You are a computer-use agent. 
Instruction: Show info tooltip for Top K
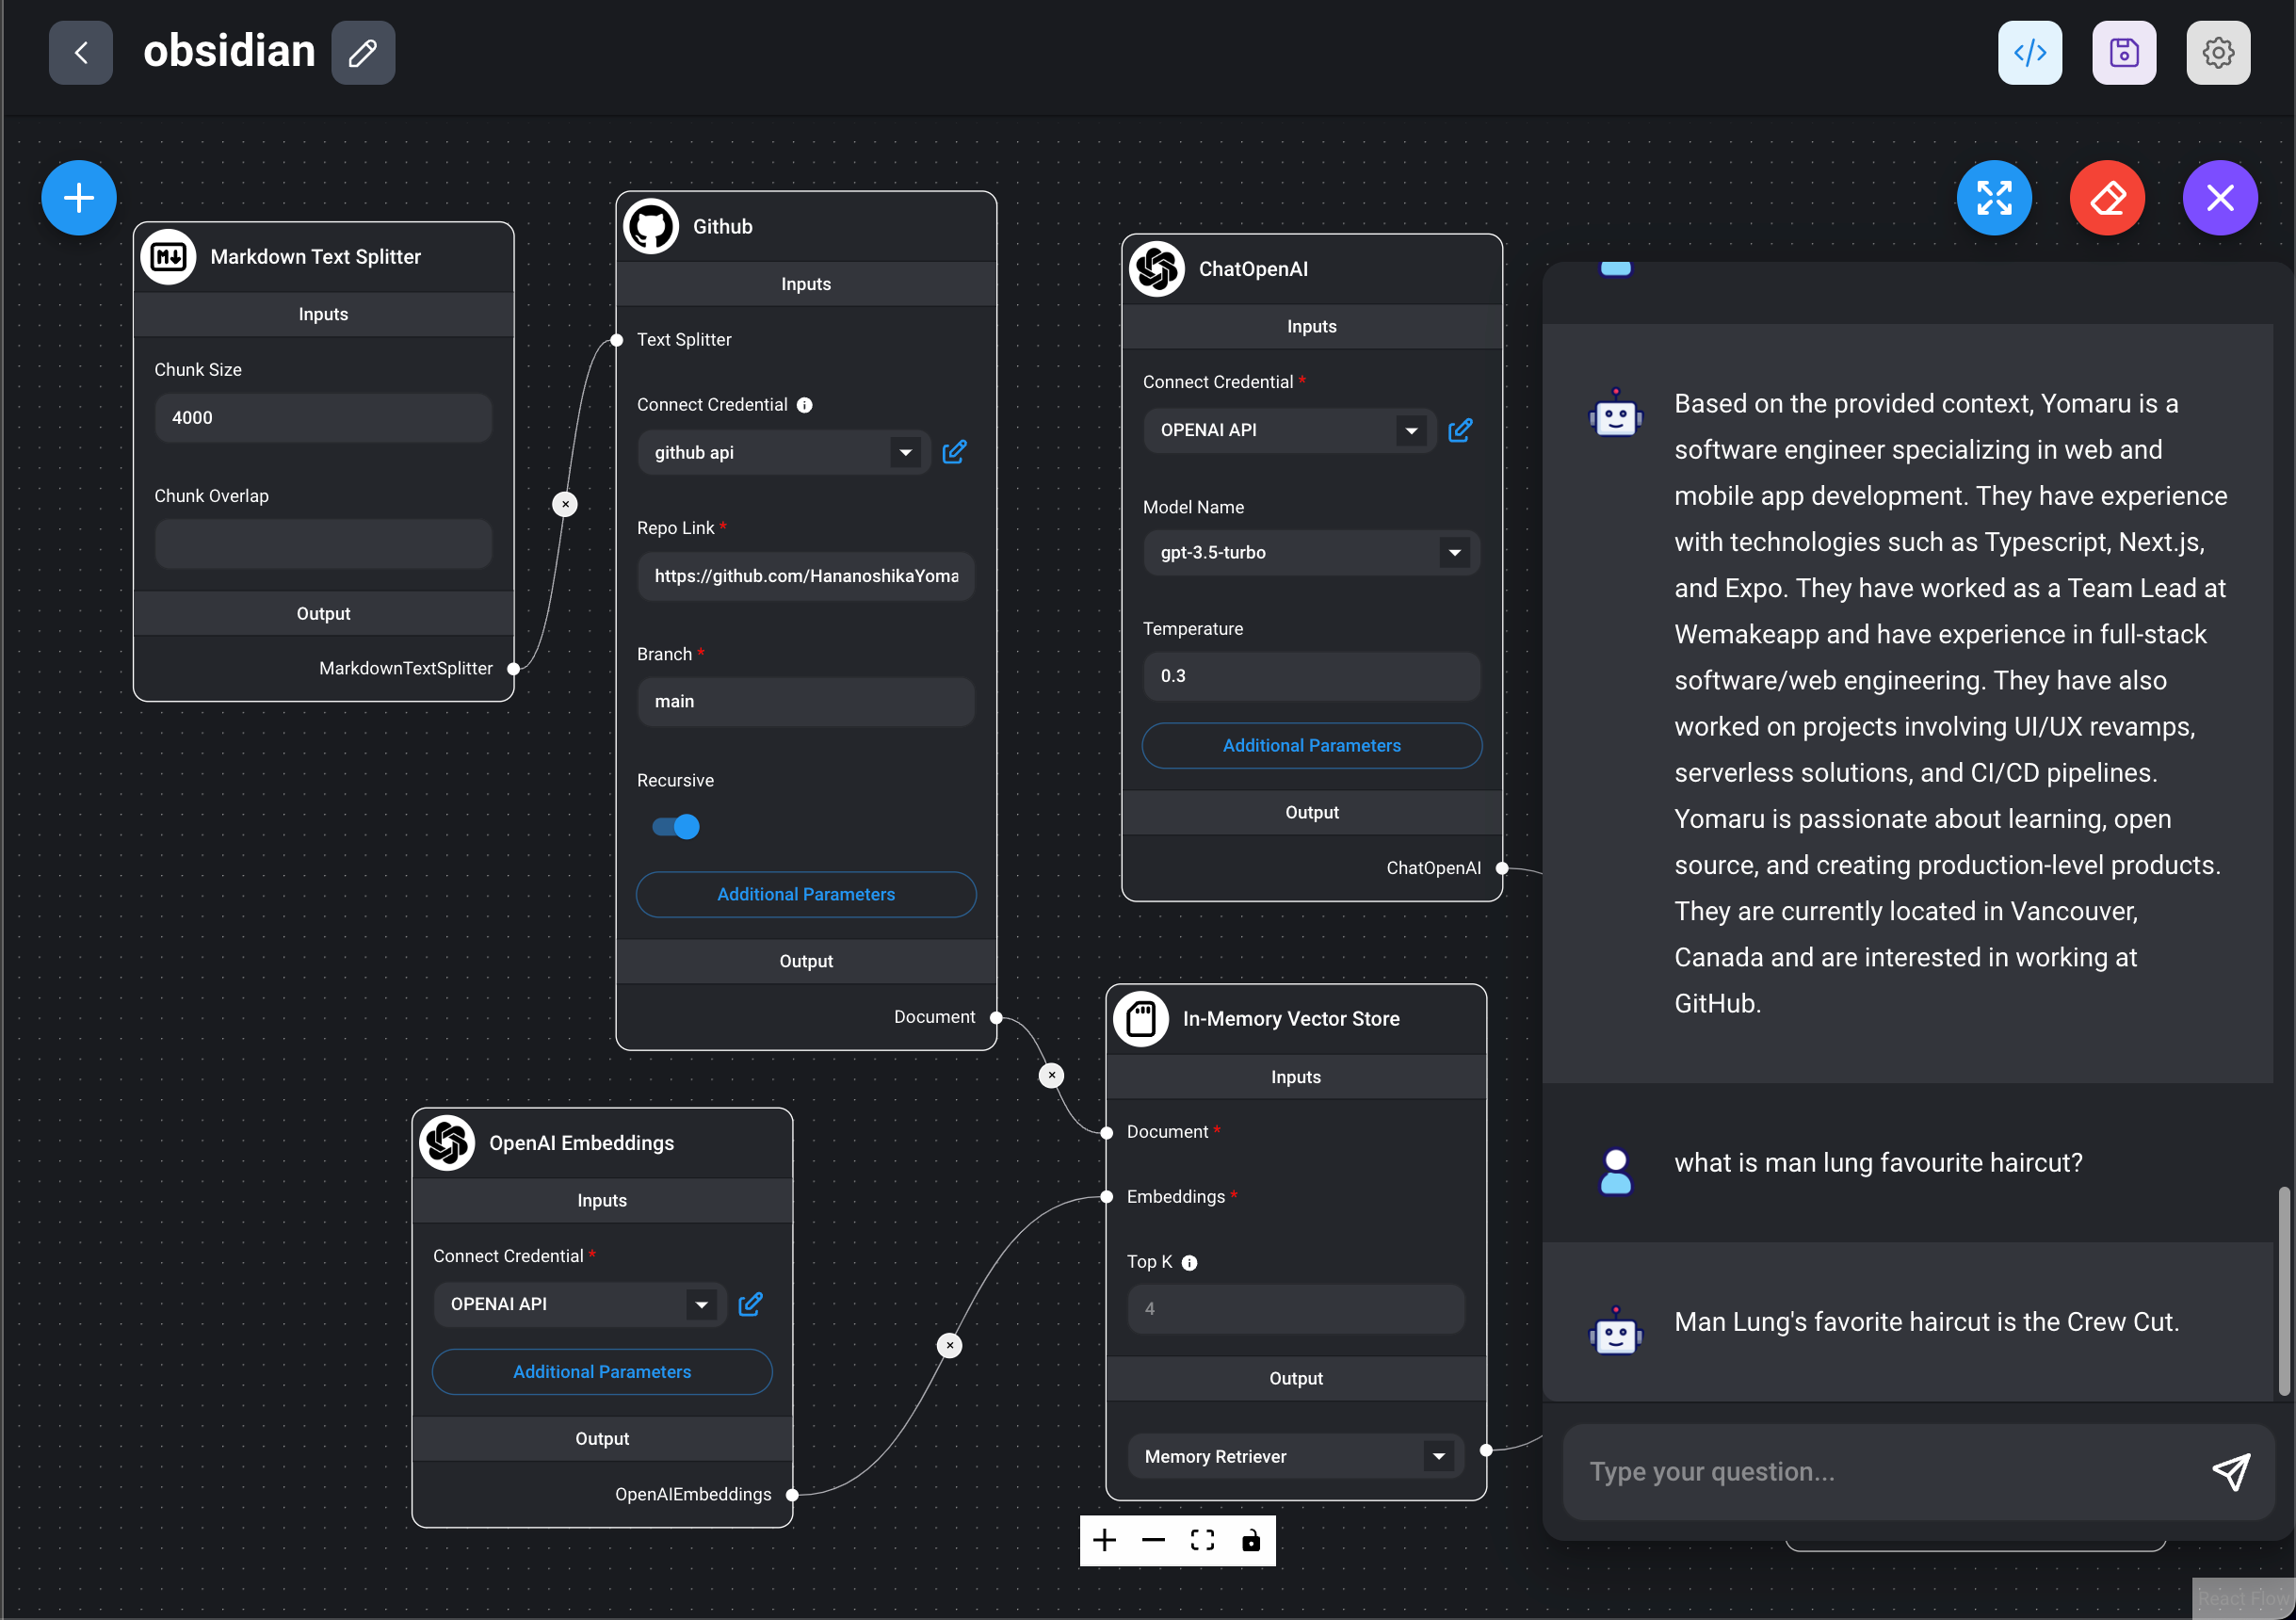1189,1263
